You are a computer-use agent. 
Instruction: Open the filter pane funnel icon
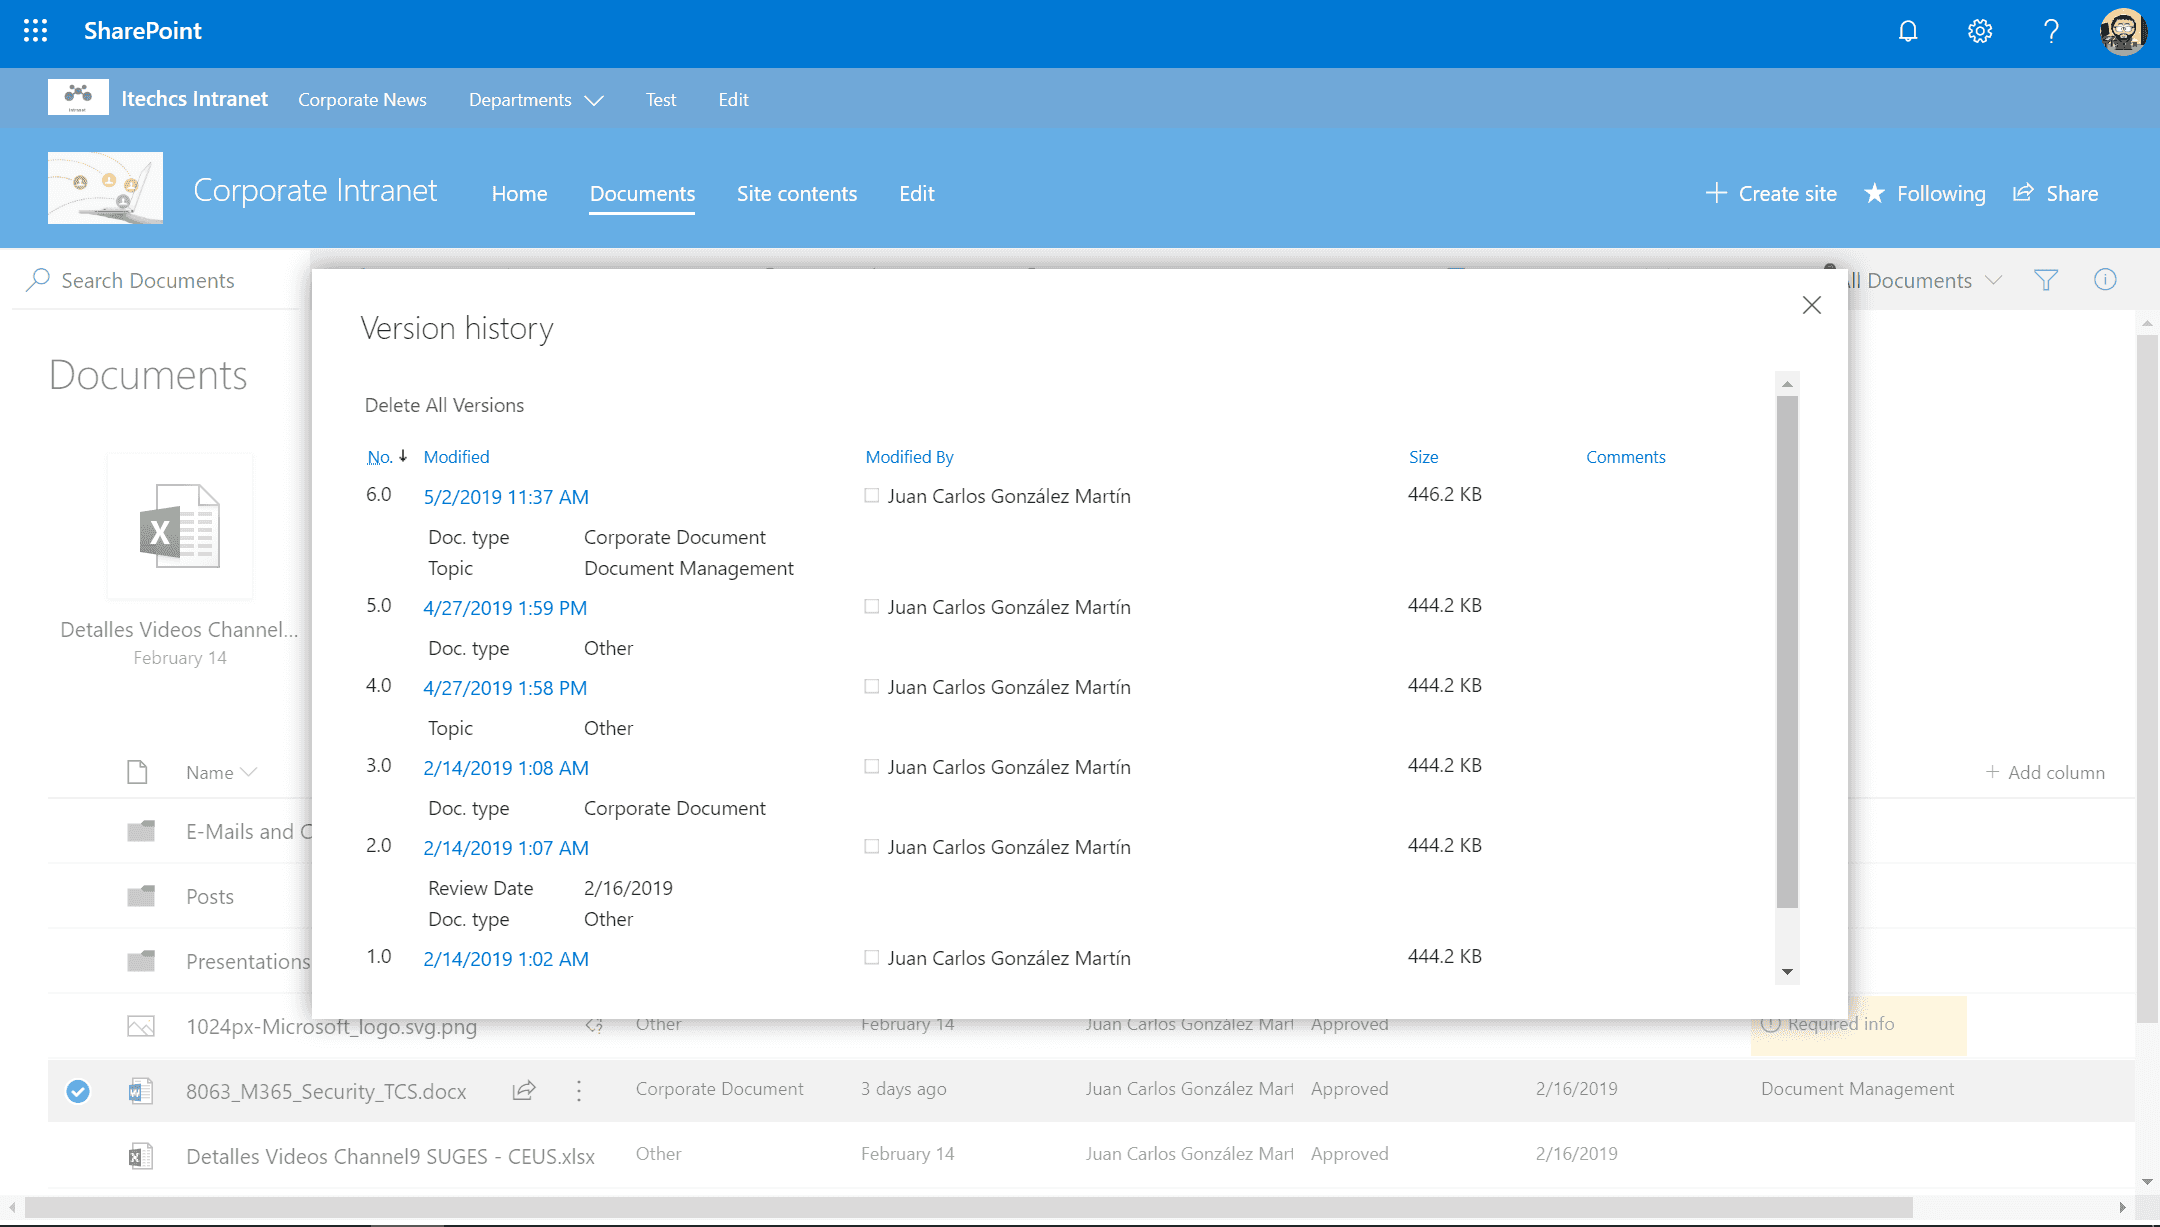tap(2046, 280)
